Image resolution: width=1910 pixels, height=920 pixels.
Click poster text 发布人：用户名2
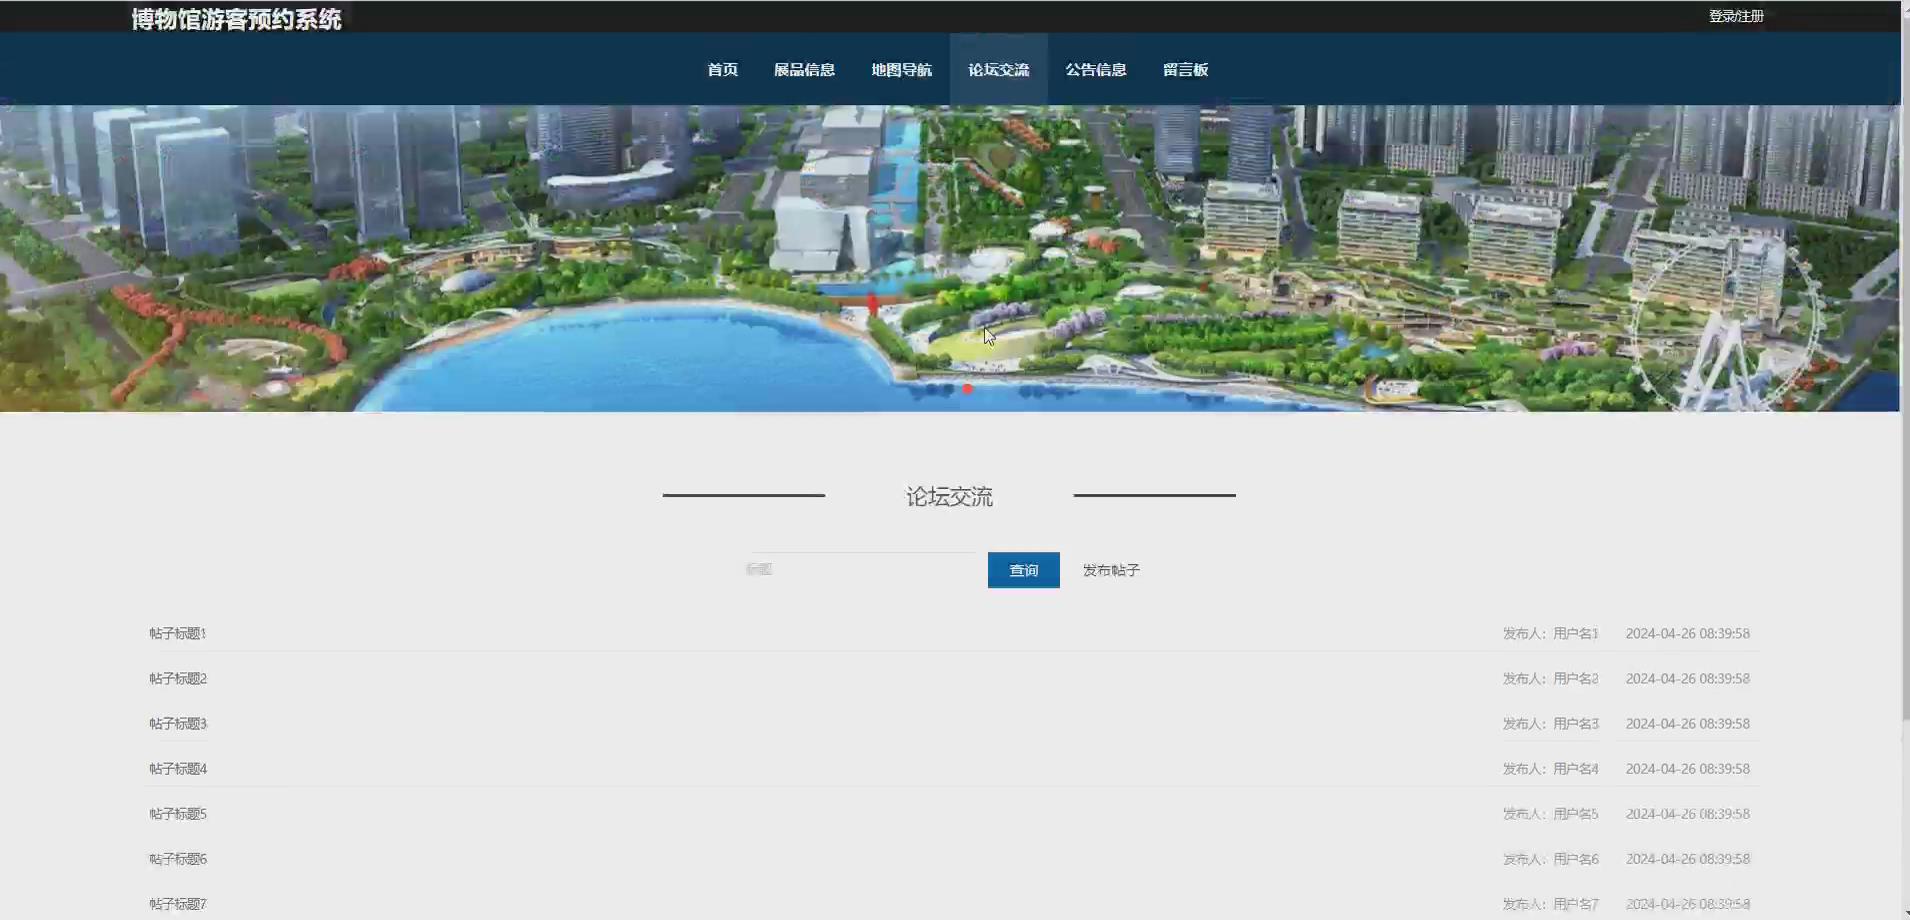(x=1550, y=678)
